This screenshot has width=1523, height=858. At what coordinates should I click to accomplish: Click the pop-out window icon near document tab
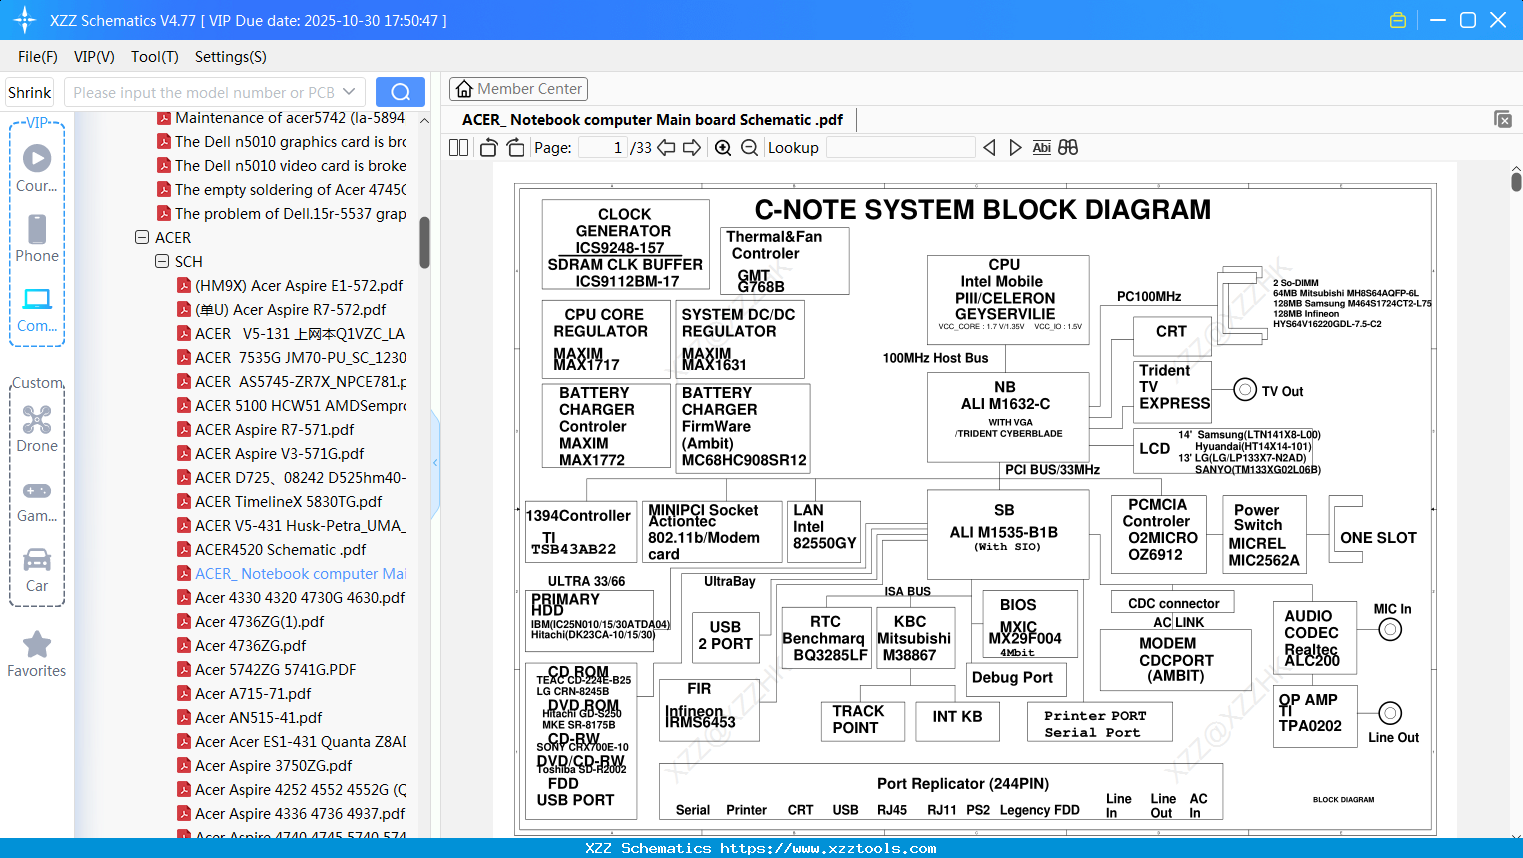(1502, 119)
